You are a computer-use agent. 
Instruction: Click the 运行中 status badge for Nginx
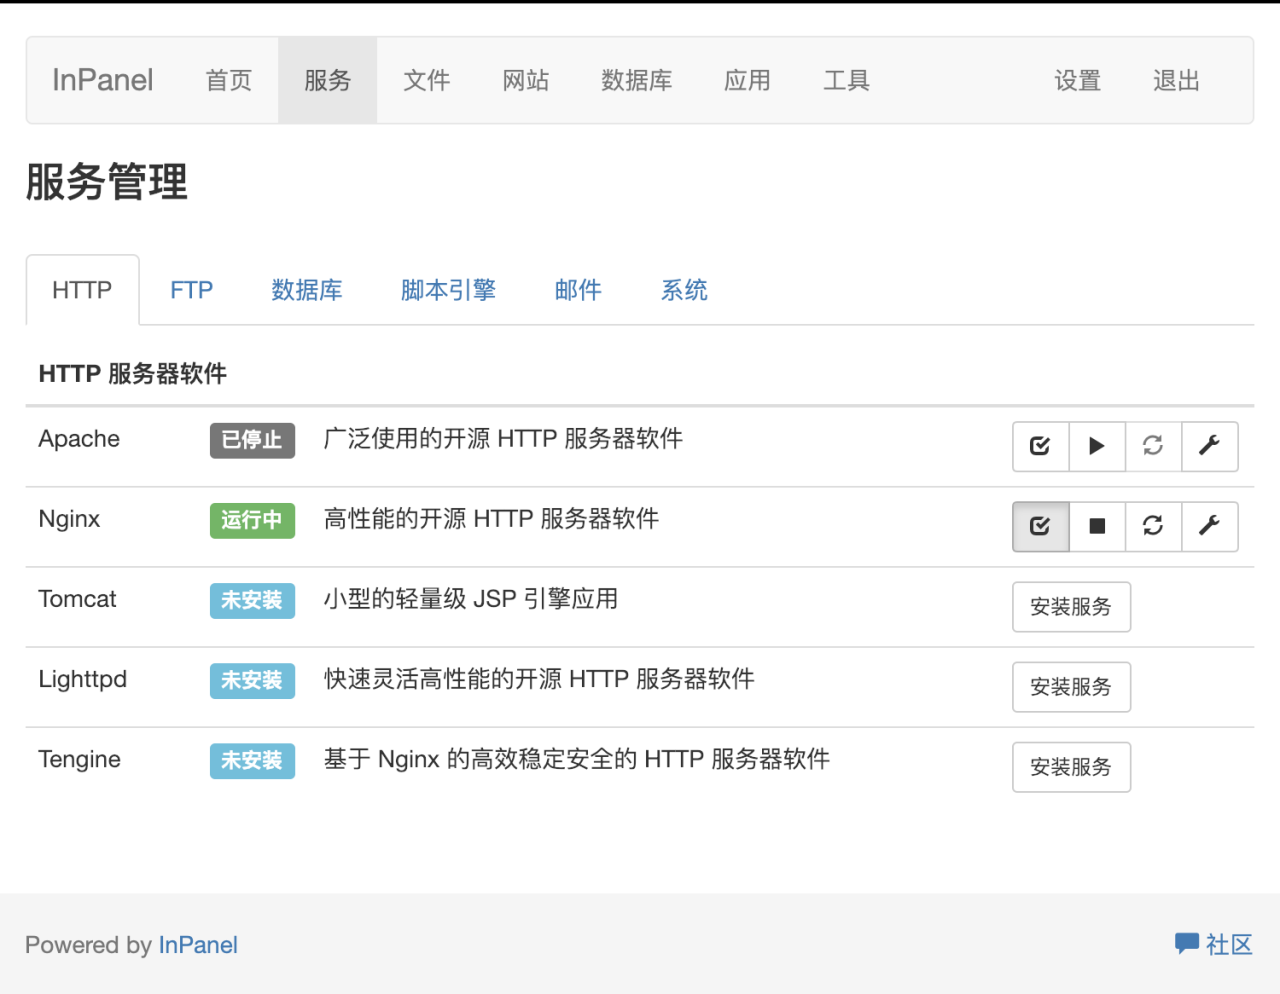(252, 521)
